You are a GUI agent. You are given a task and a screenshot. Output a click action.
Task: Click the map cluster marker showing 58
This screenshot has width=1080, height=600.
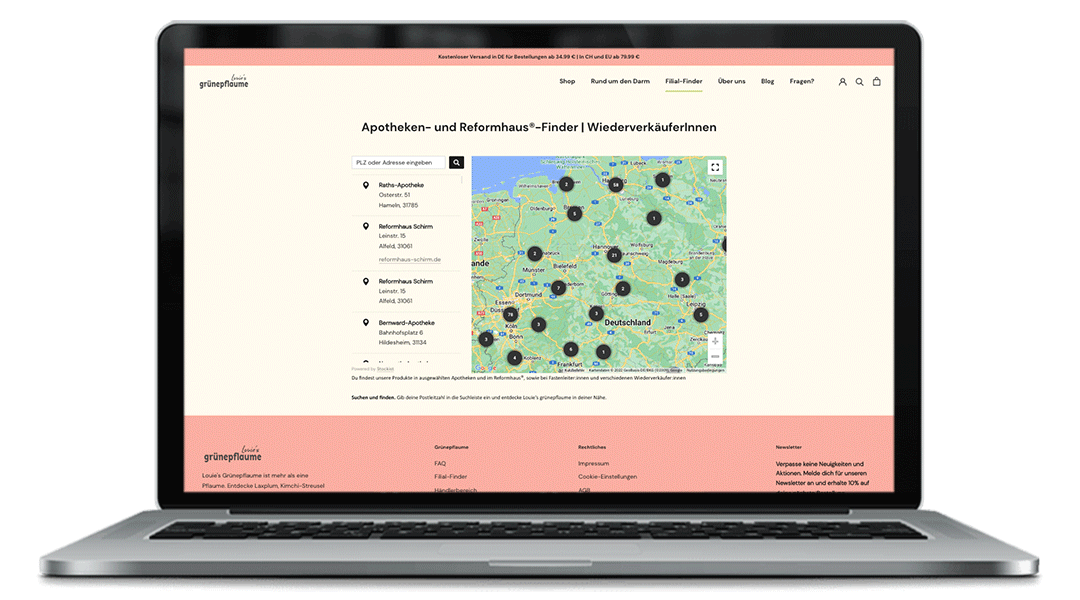coord(616,184)
